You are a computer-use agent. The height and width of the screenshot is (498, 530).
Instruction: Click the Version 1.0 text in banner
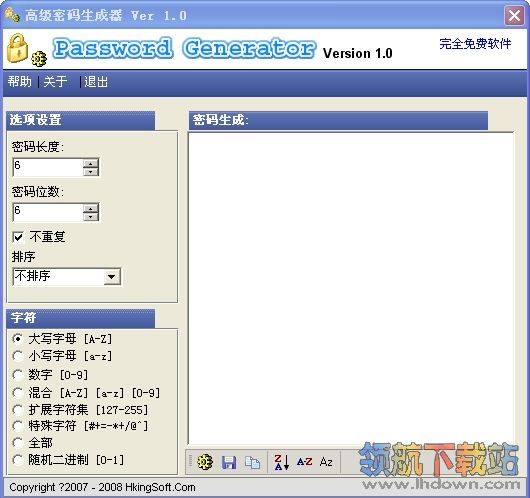coord(357,53)
